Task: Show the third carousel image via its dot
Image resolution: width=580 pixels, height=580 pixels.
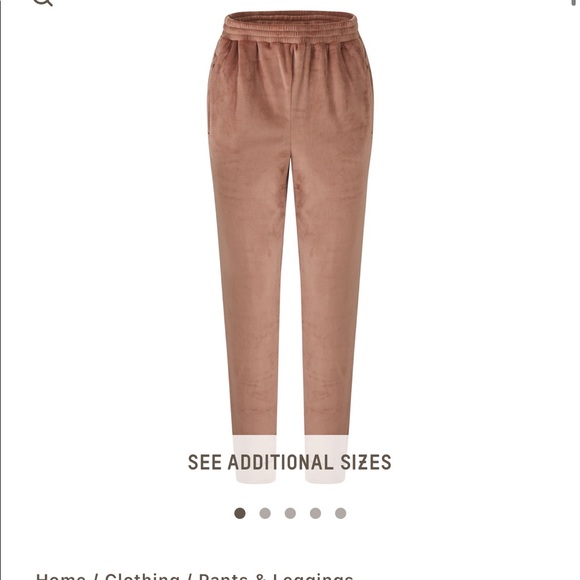Action: [x=290, y=513]
